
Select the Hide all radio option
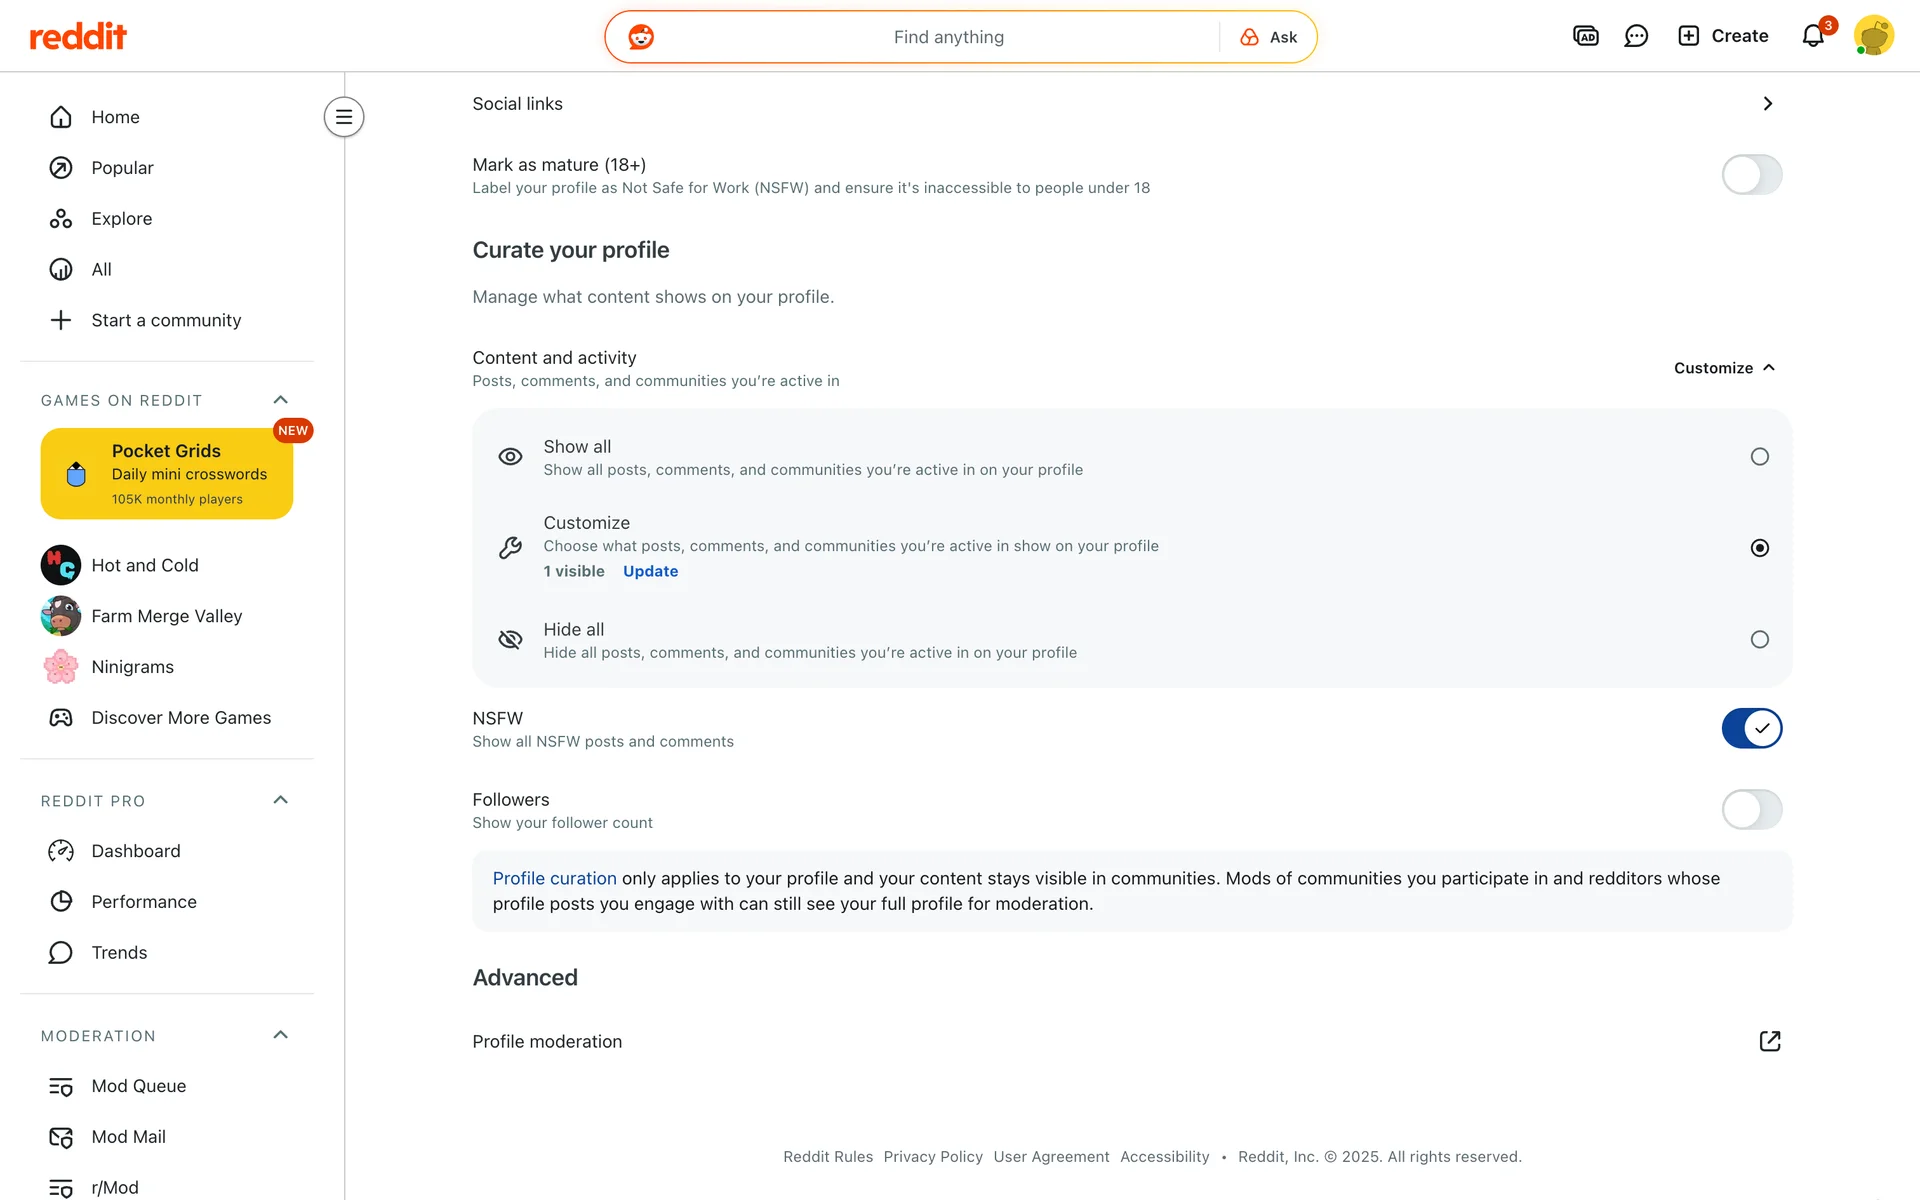[1759, 640]
